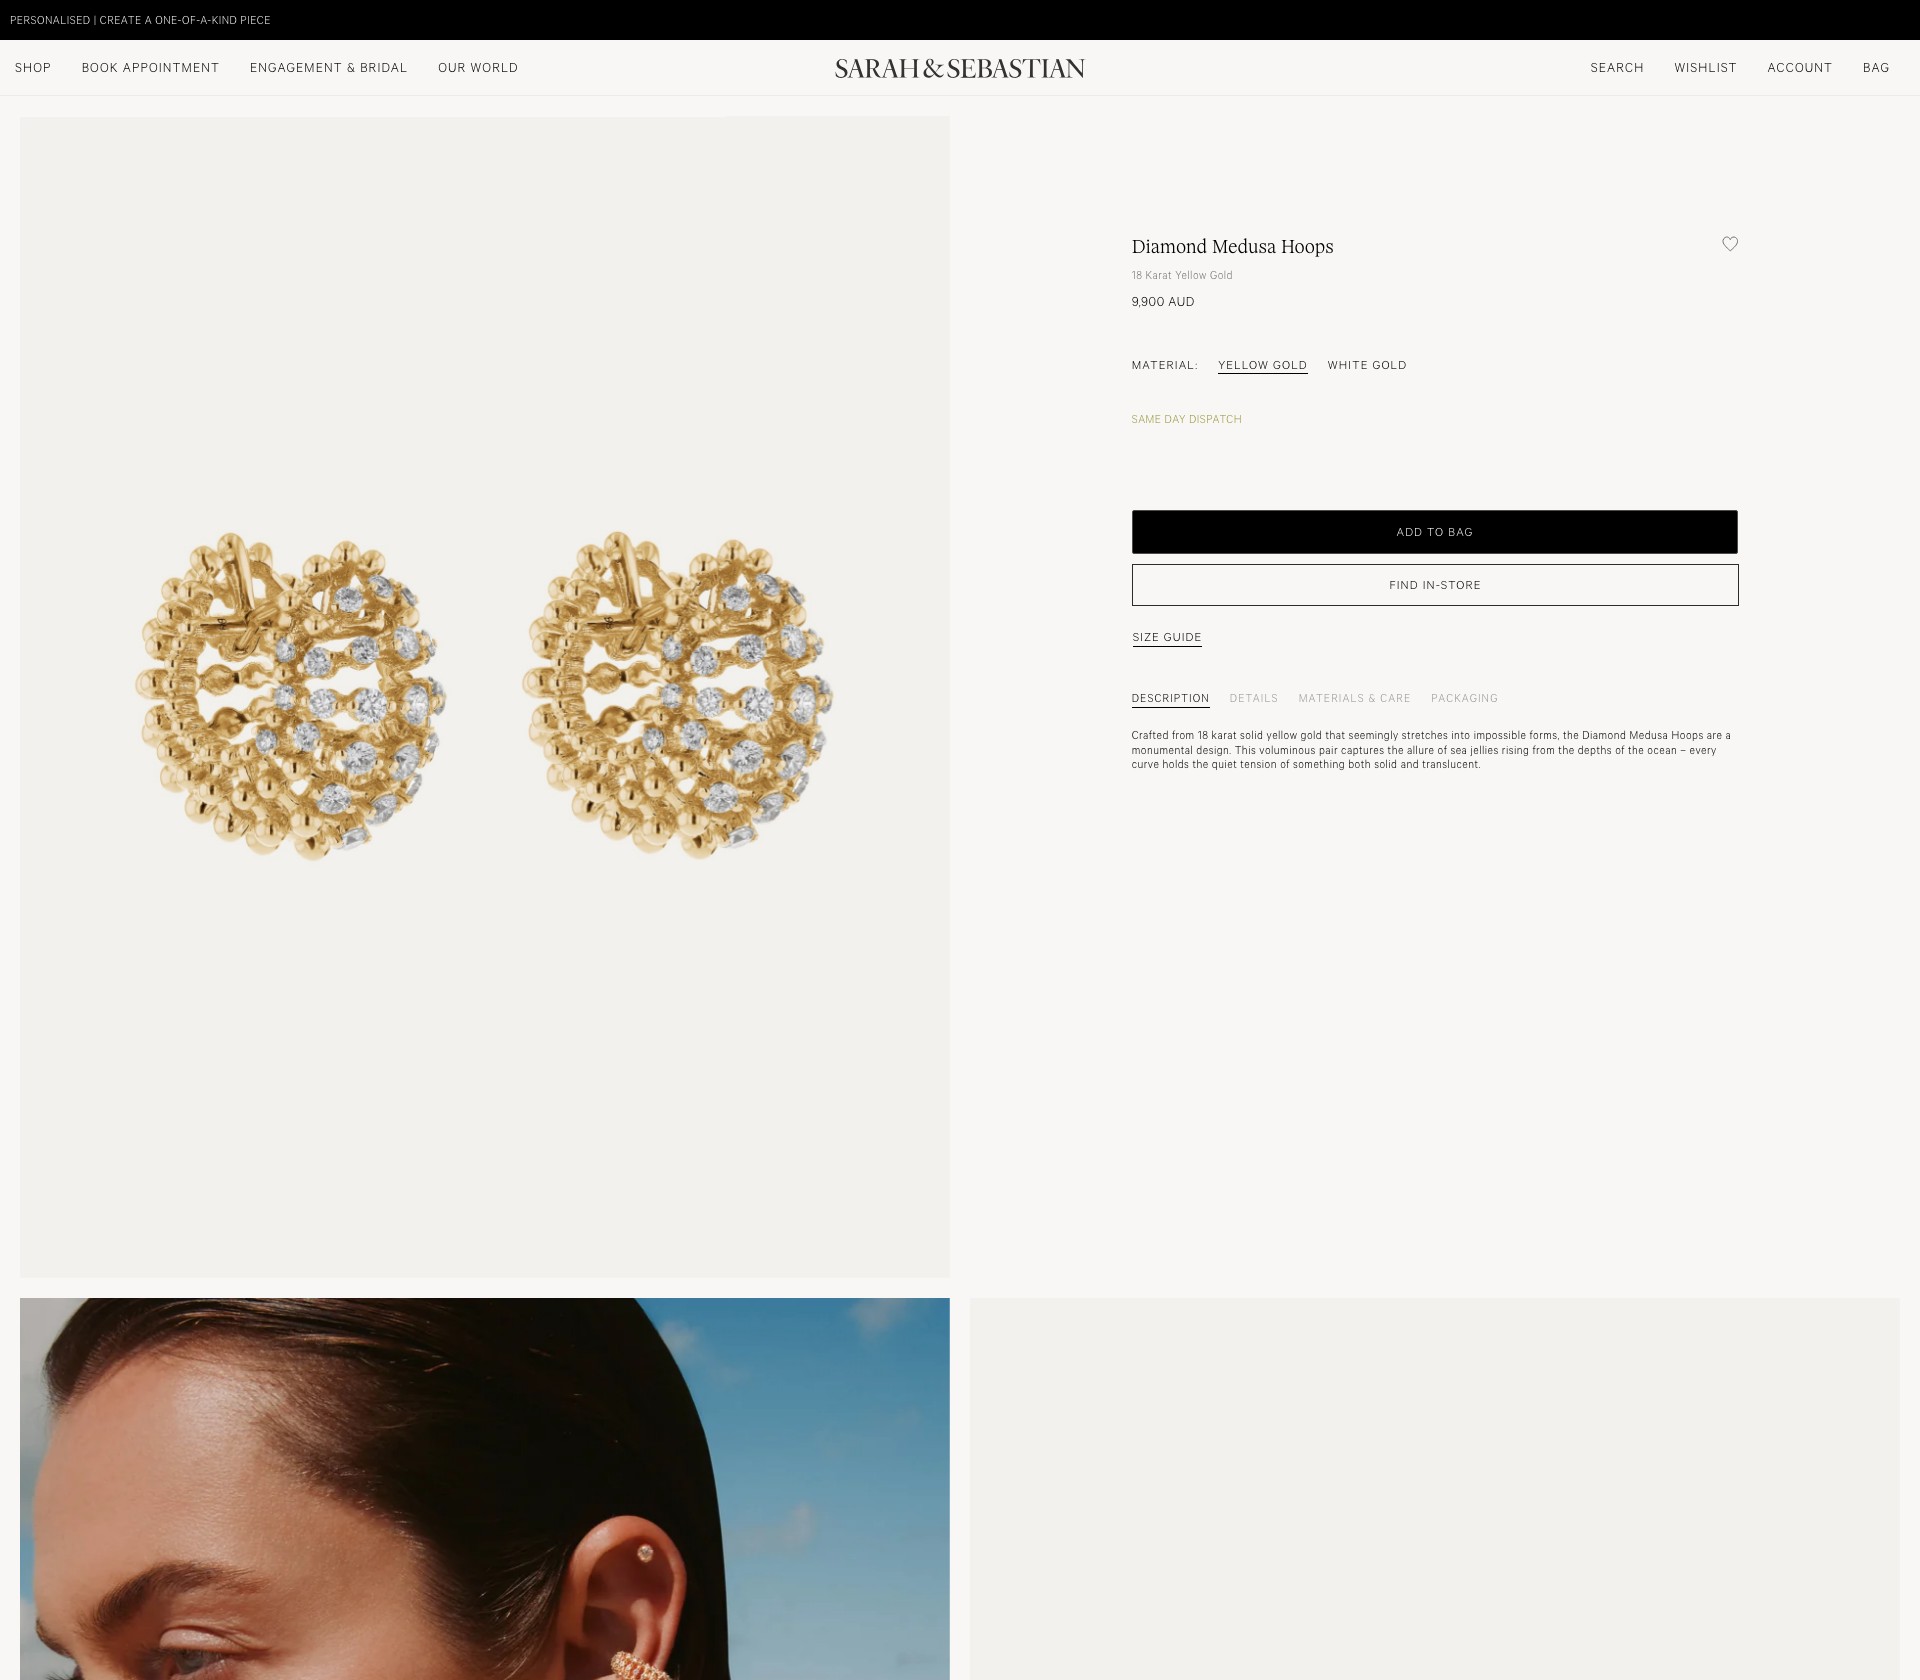Open Account page
This screenshot has width=1920, height=1680.
1799,68
